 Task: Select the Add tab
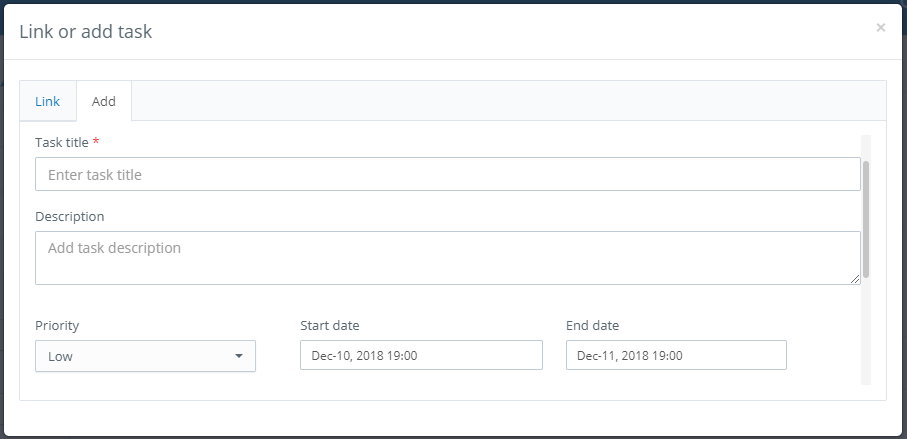(104, 101)
